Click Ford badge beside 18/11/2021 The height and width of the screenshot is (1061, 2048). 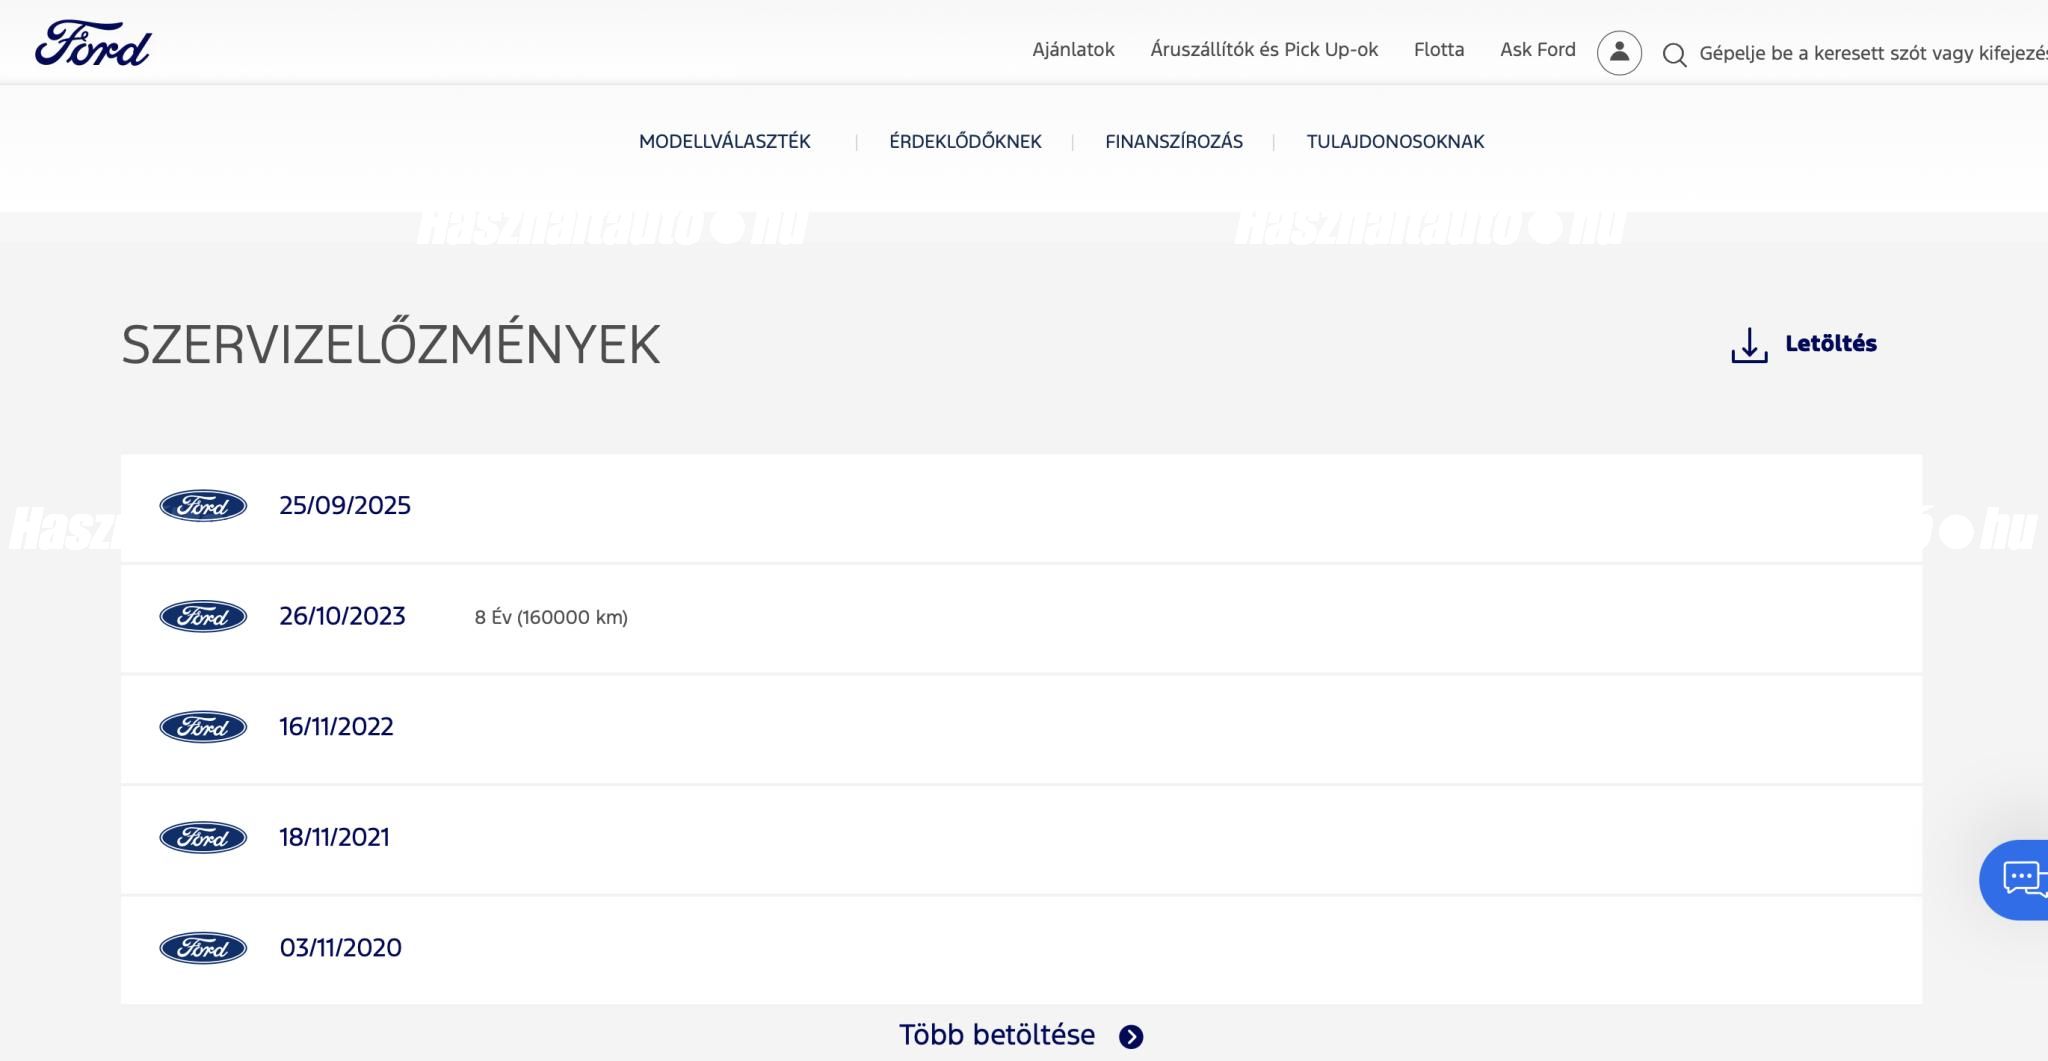coord(203,838)
